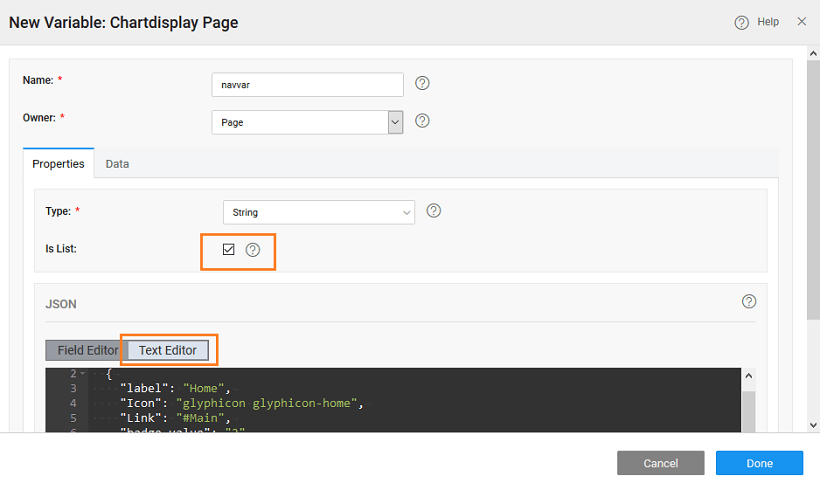Select the Text Editor mode button
This screenshot has height=490, width=820.
coord(168,350)
